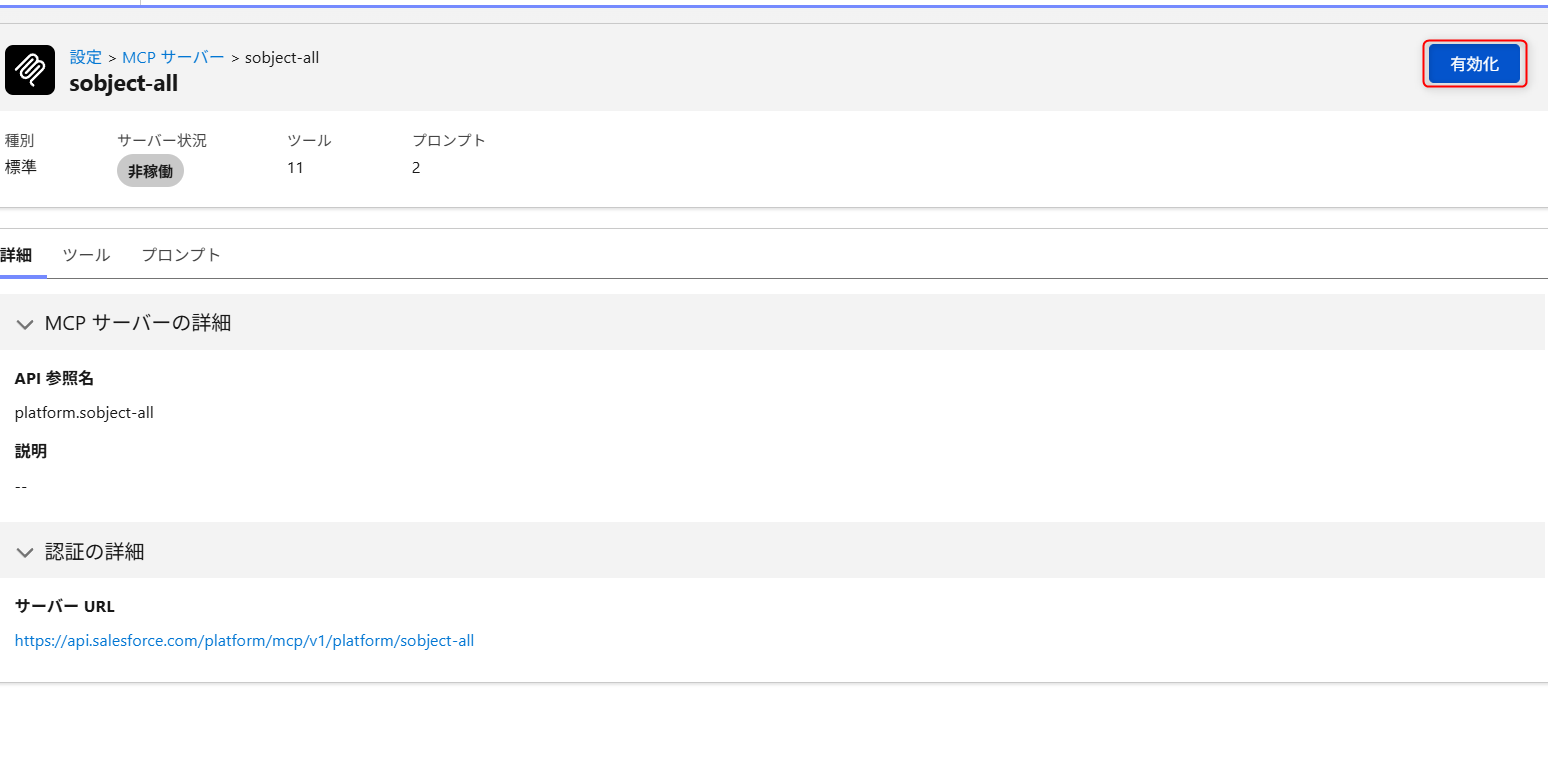
Task: Click the platform.sobject-all API name value
Action: [x=84, y=412]
